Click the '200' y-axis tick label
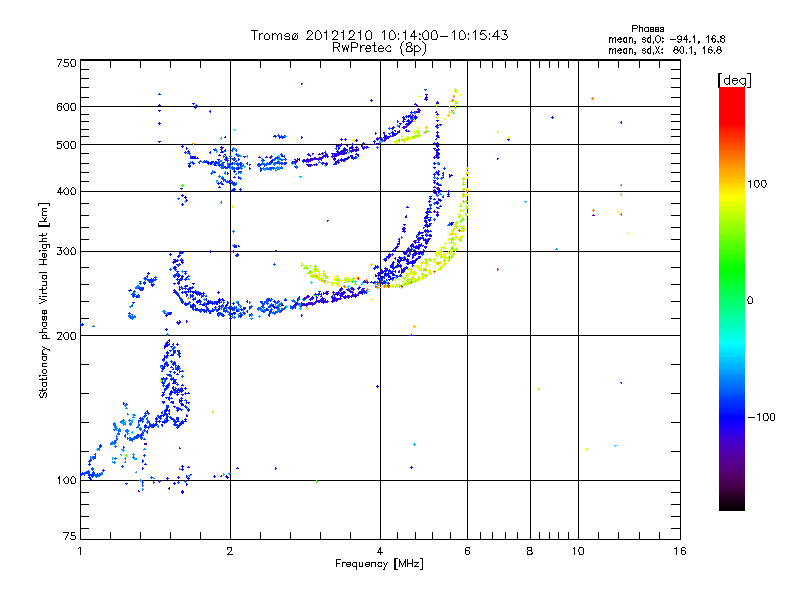This screenshot has height=600, width=800. (x=66, y=336)
